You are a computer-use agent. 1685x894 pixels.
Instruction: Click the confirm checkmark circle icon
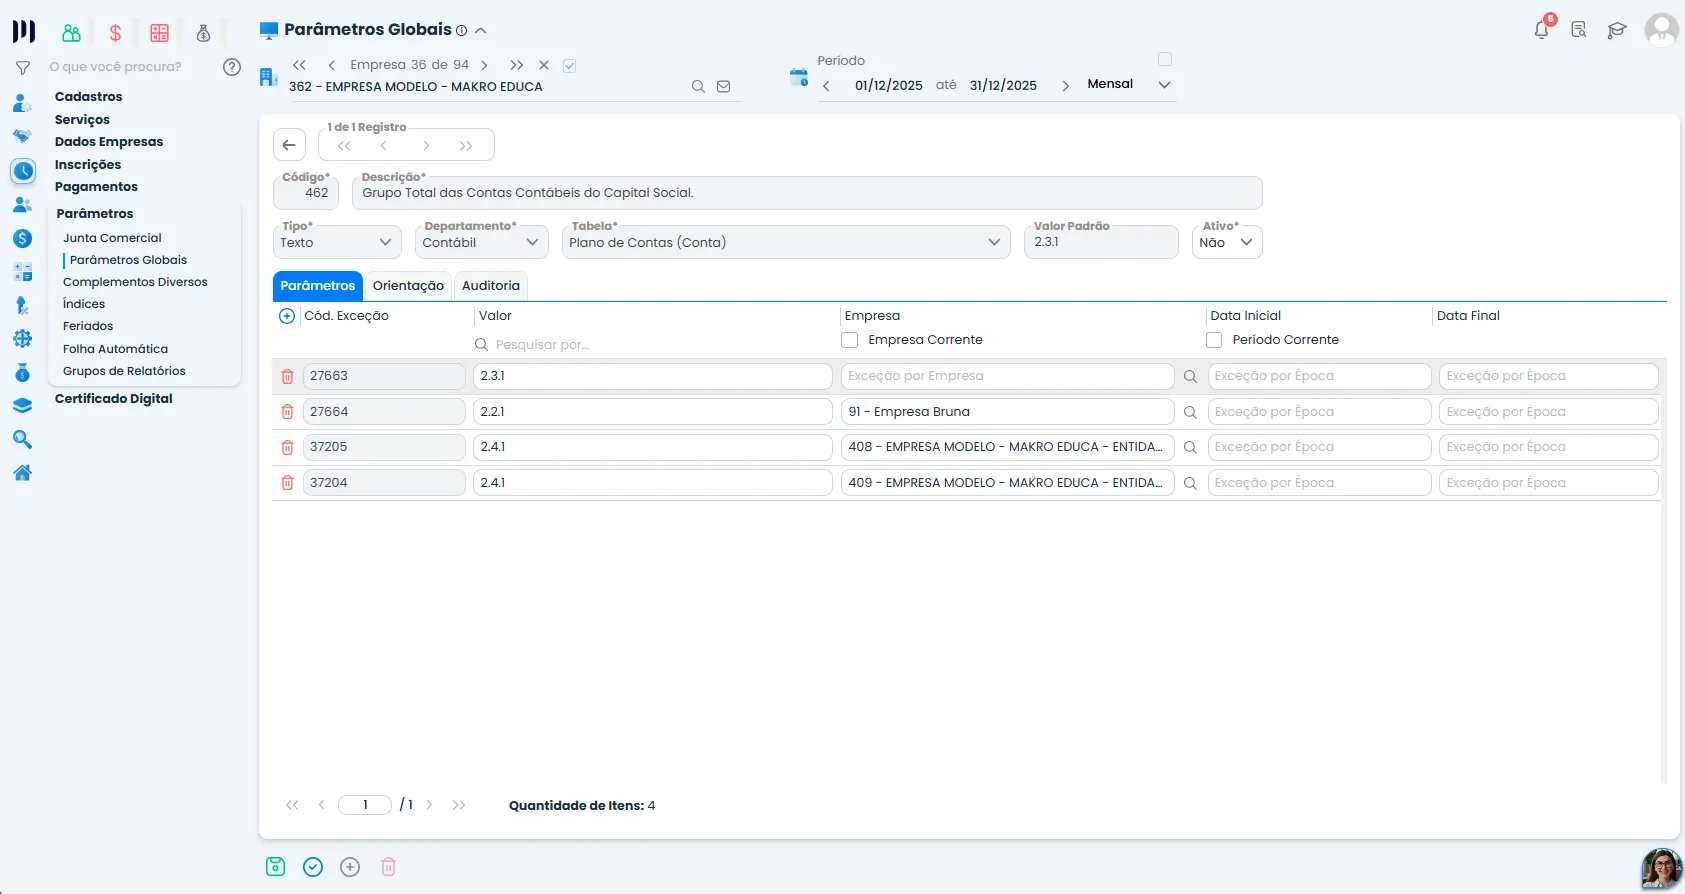click(313, 867)
